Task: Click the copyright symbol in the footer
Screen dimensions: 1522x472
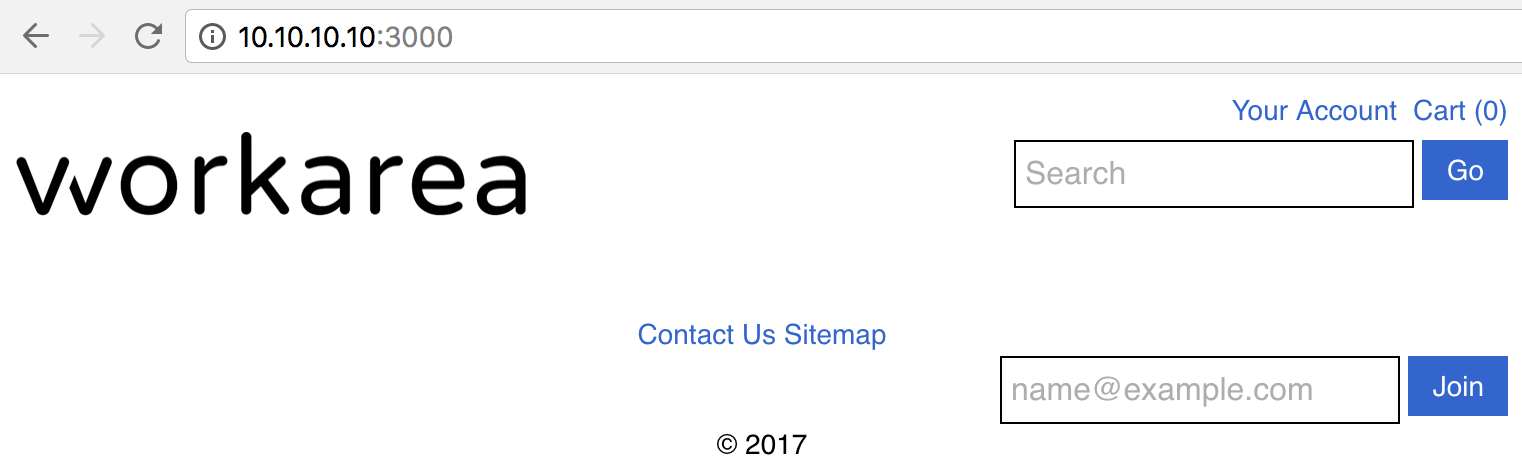Action: tap(727, 444)
